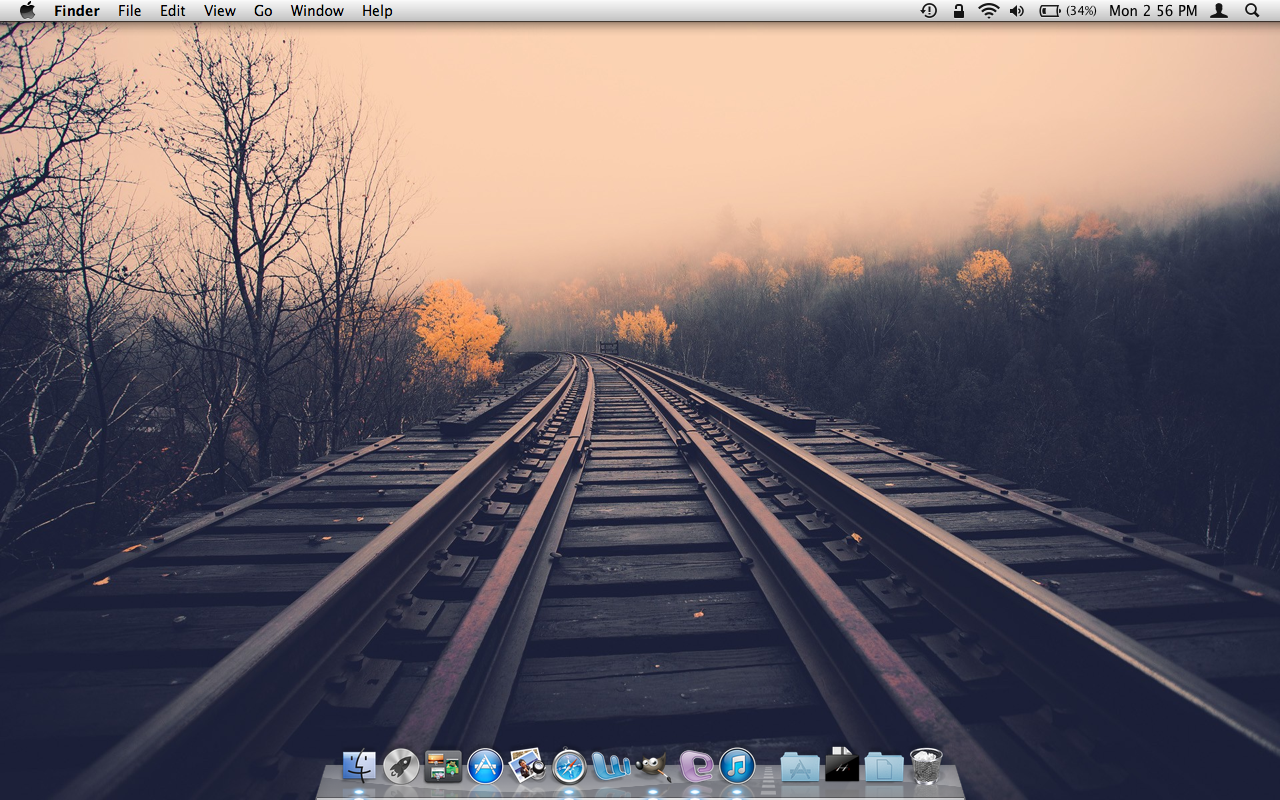Open the Go menu
1280x800 pixels.
tap(263, 11)
